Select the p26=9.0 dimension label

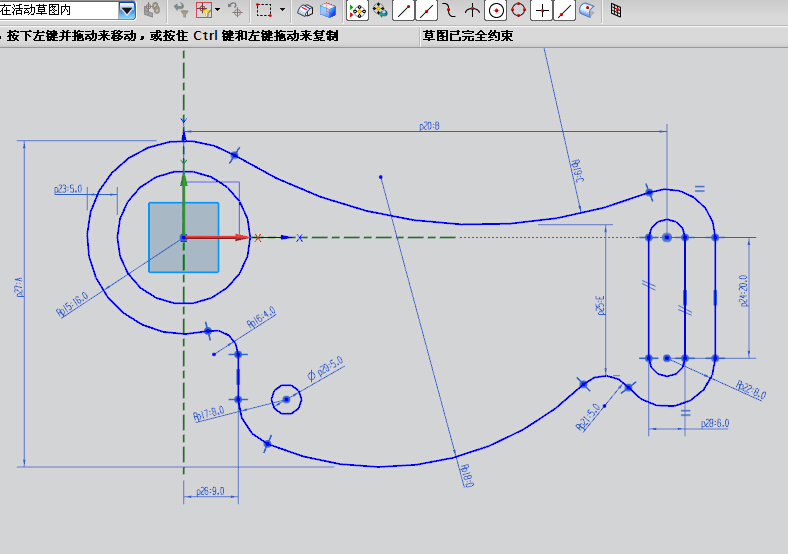point(209,491)
